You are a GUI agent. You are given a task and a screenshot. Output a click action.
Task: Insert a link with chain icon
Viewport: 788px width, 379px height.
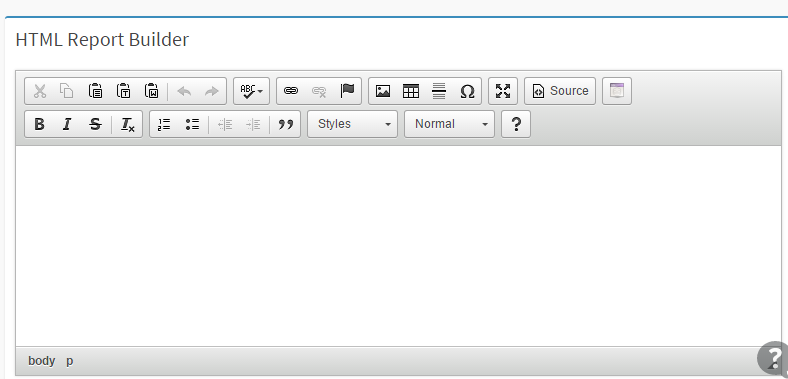tap(291, 91)
